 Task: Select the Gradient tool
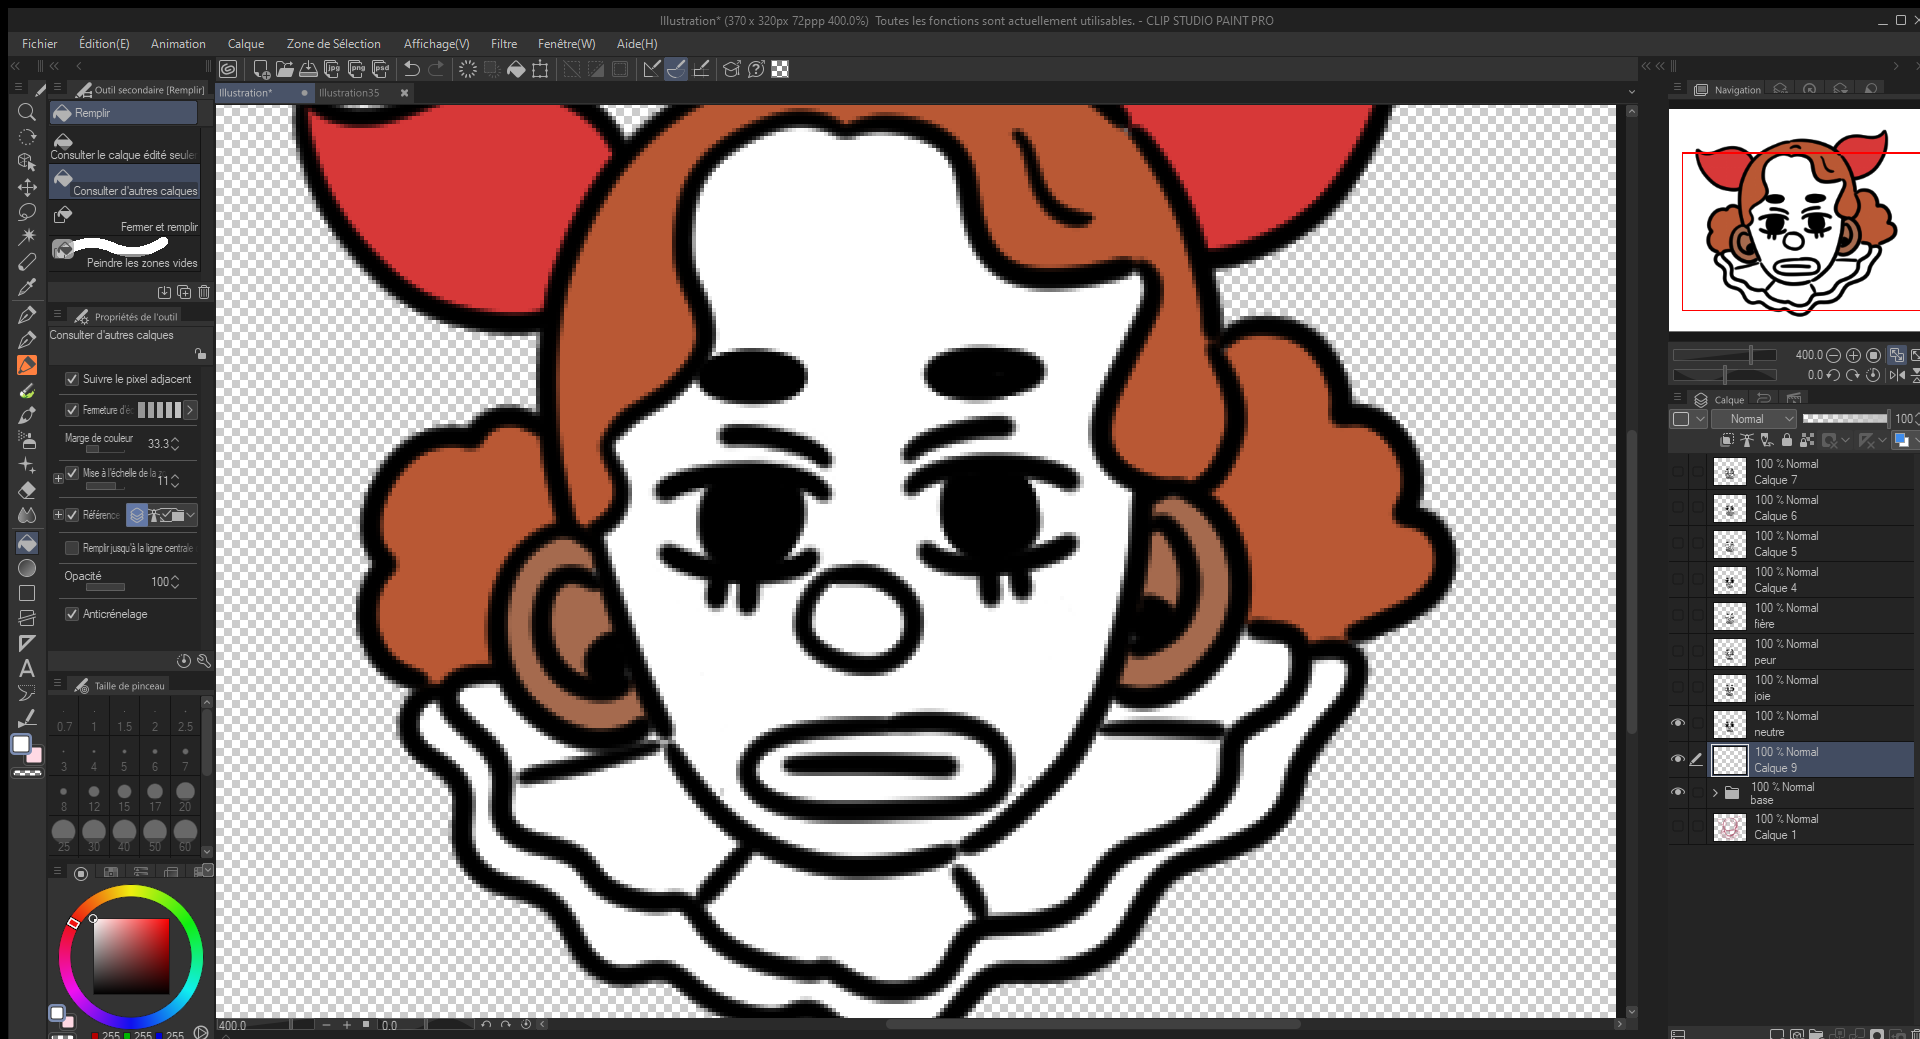coord(27,567)
